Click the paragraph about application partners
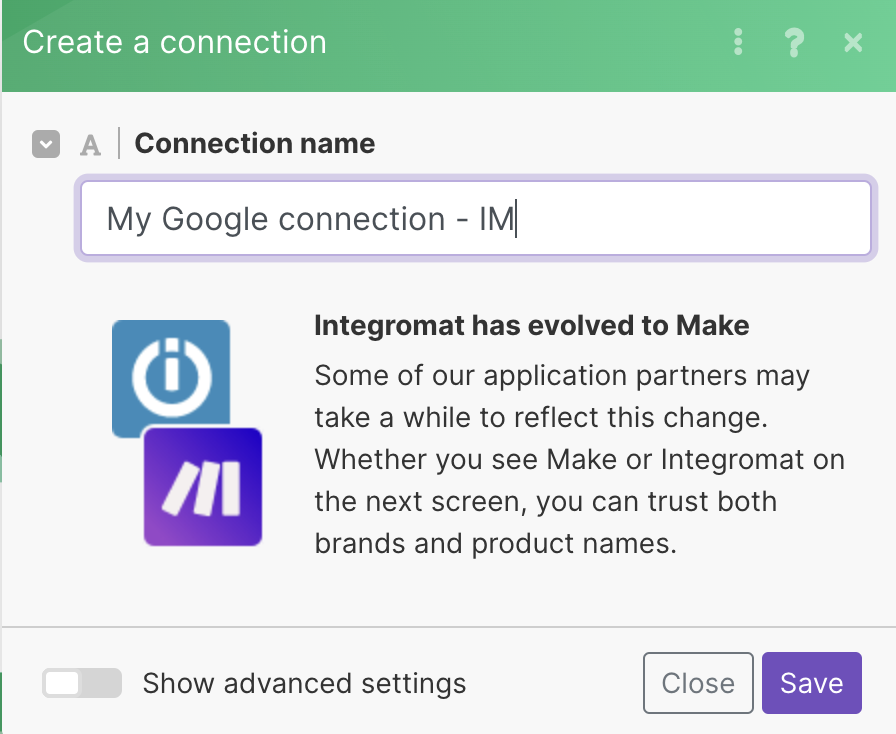 579,460
